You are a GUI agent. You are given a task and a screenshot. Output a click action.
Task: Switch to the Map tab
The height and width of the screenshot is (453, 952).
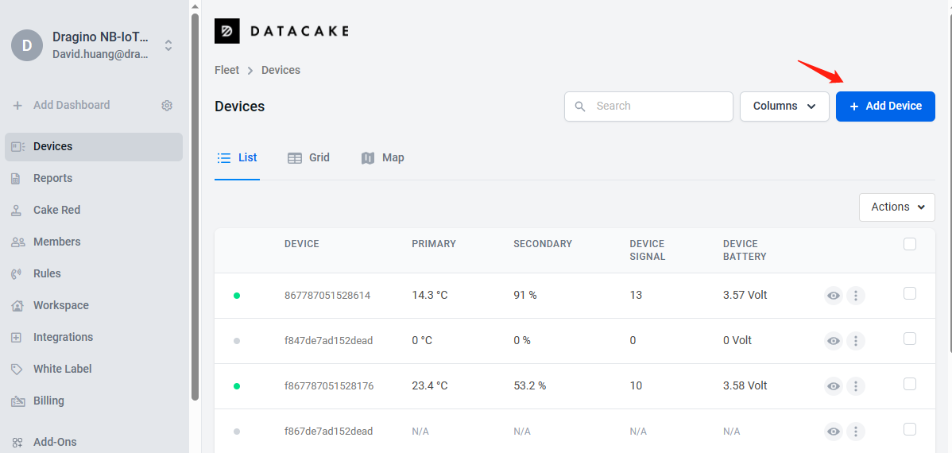tap(382, 158)
